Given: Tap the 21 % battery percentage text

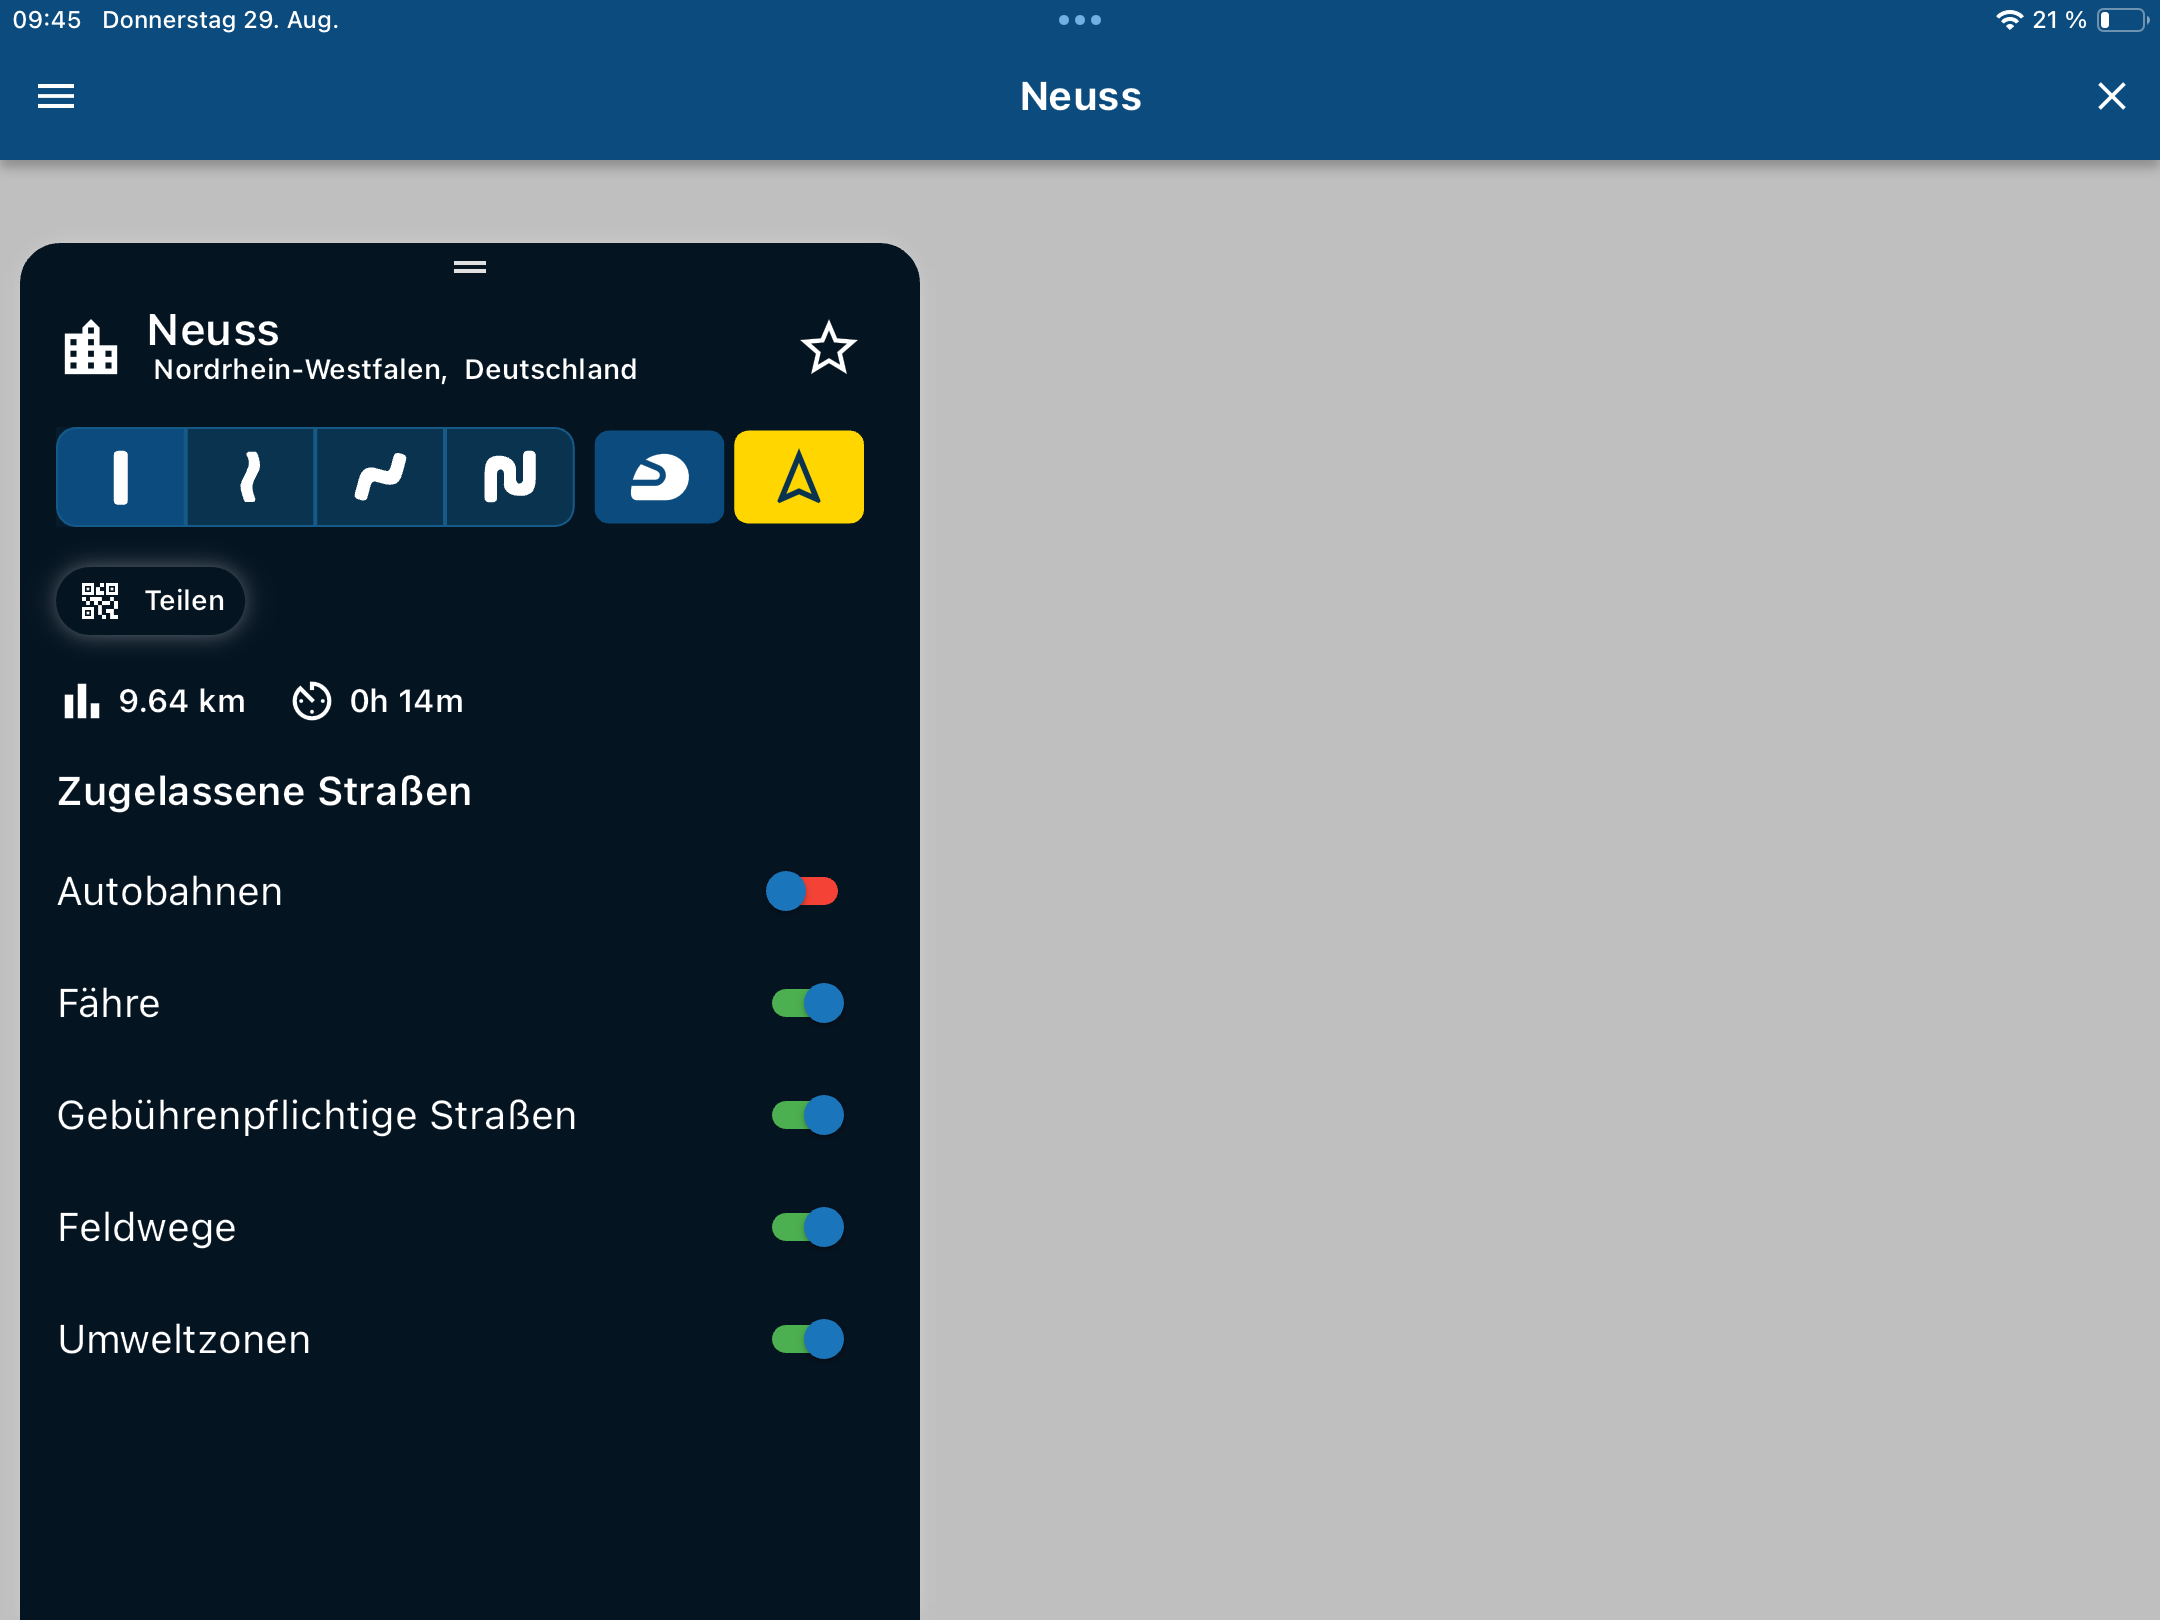Looking at the screenshot, I should pos(2059,20).
